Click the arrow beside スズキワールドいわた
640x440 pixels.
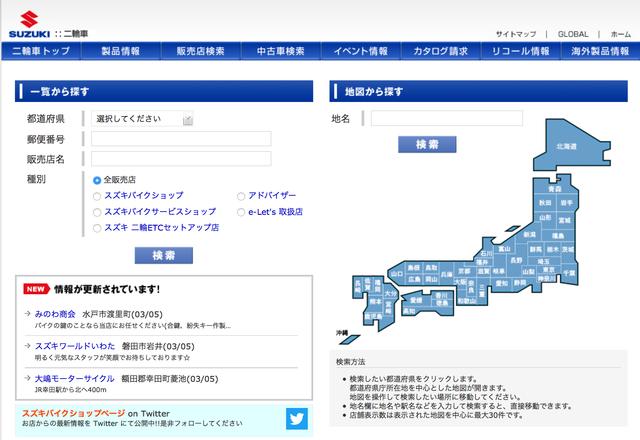tap(27, 346)
